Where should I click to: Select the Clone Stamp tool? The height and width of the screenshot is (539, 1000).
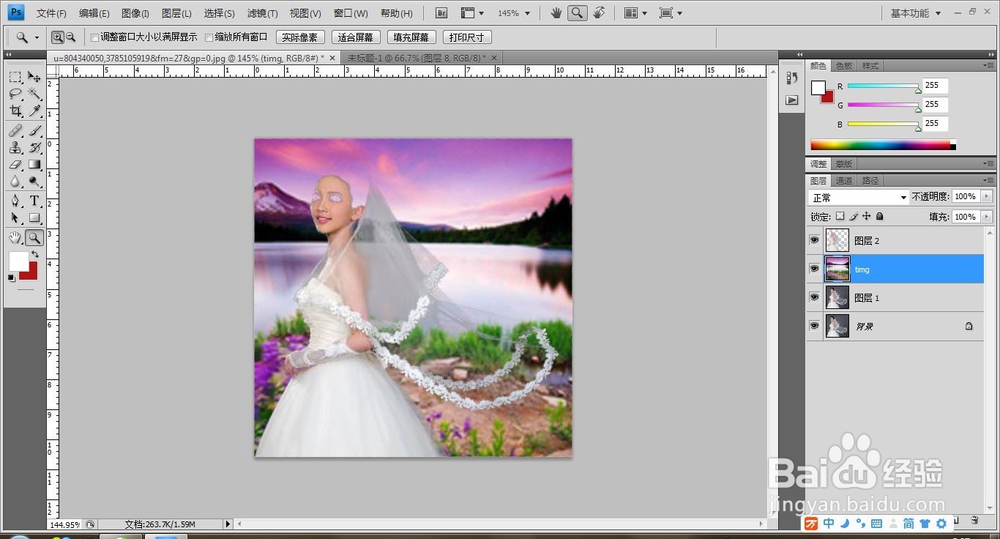(x=15, y=148)
